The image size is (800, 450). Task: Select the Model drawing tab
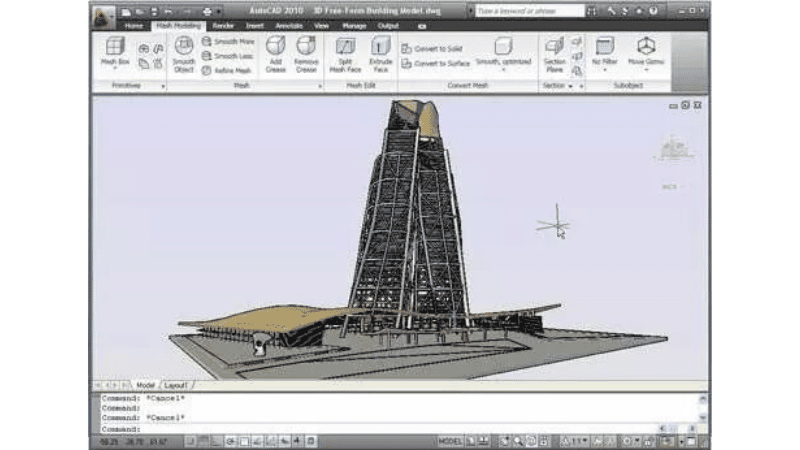point(145,385)
